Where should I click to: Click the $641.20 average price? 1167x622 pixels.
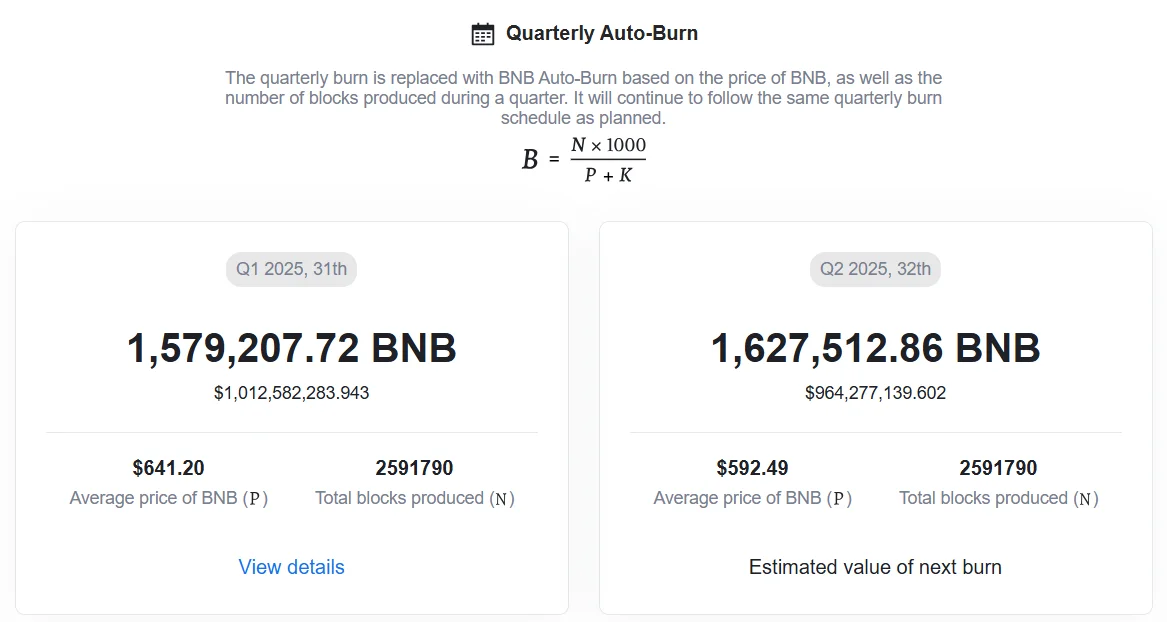168,468
